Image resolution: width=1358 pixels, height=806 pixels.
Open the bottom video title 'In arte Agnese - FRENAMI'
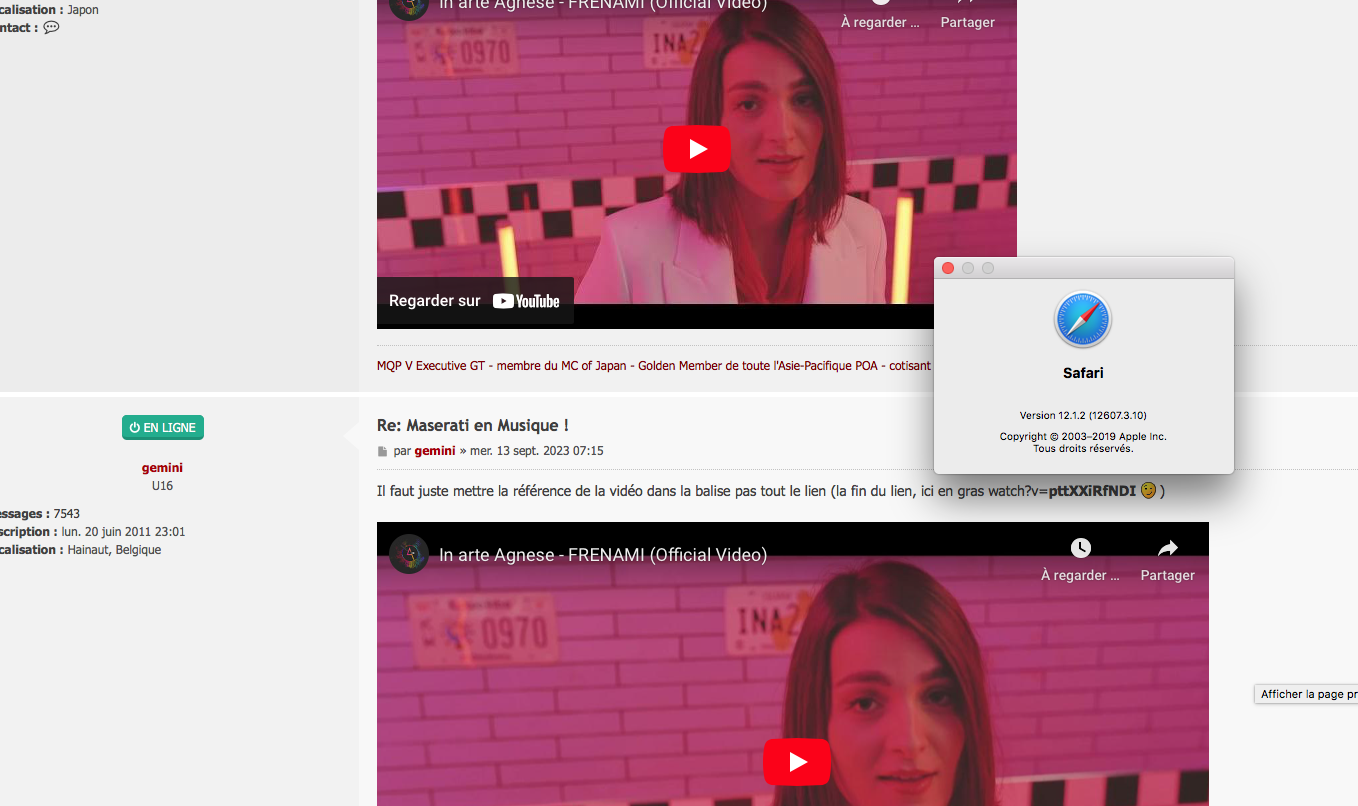603,555
